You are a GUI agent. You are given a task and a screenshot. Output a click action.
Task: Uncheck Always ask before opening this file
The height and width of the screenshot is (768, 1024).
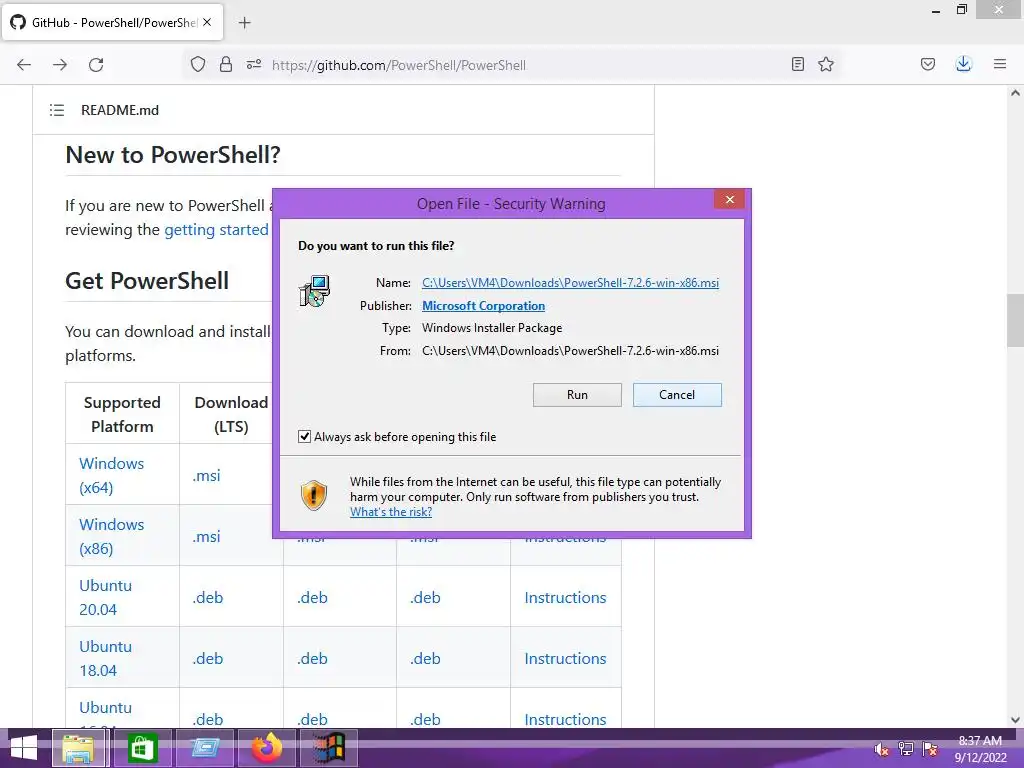pyautogui.click(x=304, y=436)
